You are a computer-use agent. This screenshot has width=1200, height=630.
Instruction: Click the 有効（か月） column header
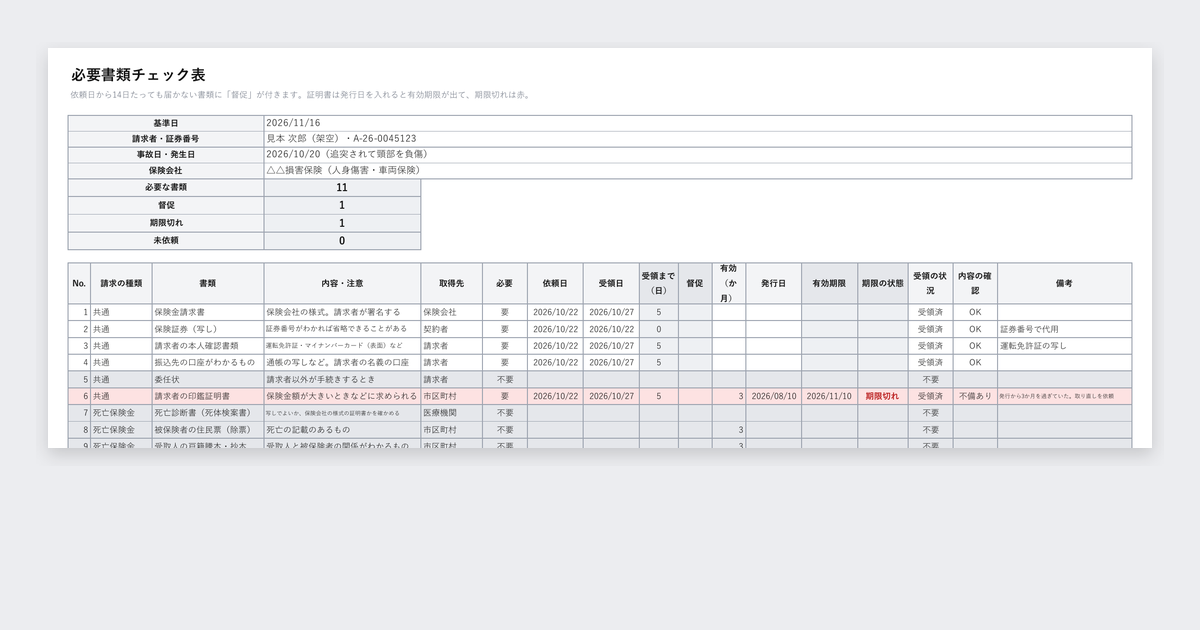729,284
